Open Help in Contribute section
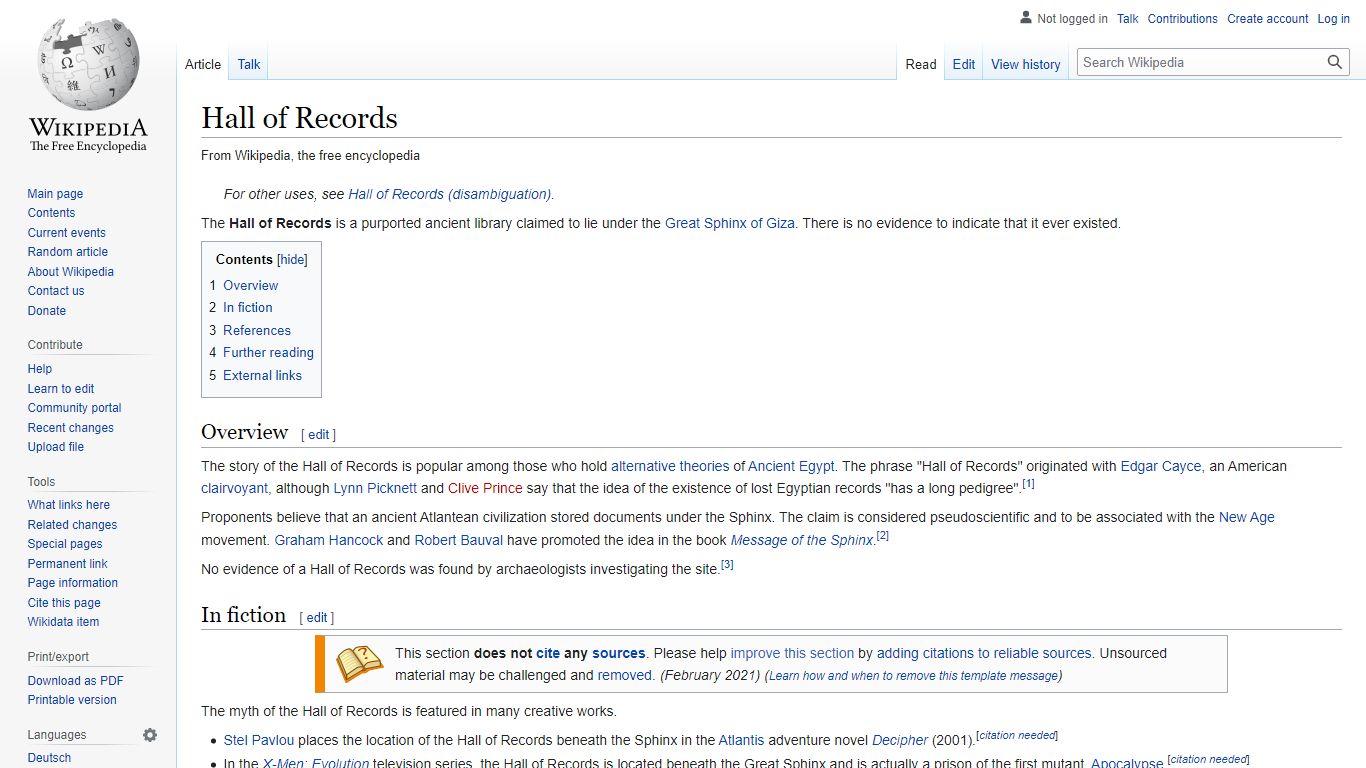The height and width of the screenshot is (768, 1366). (39, 369)
